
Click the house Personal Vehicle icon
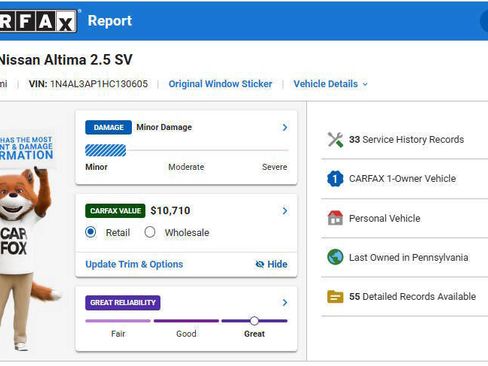point(335,218)
